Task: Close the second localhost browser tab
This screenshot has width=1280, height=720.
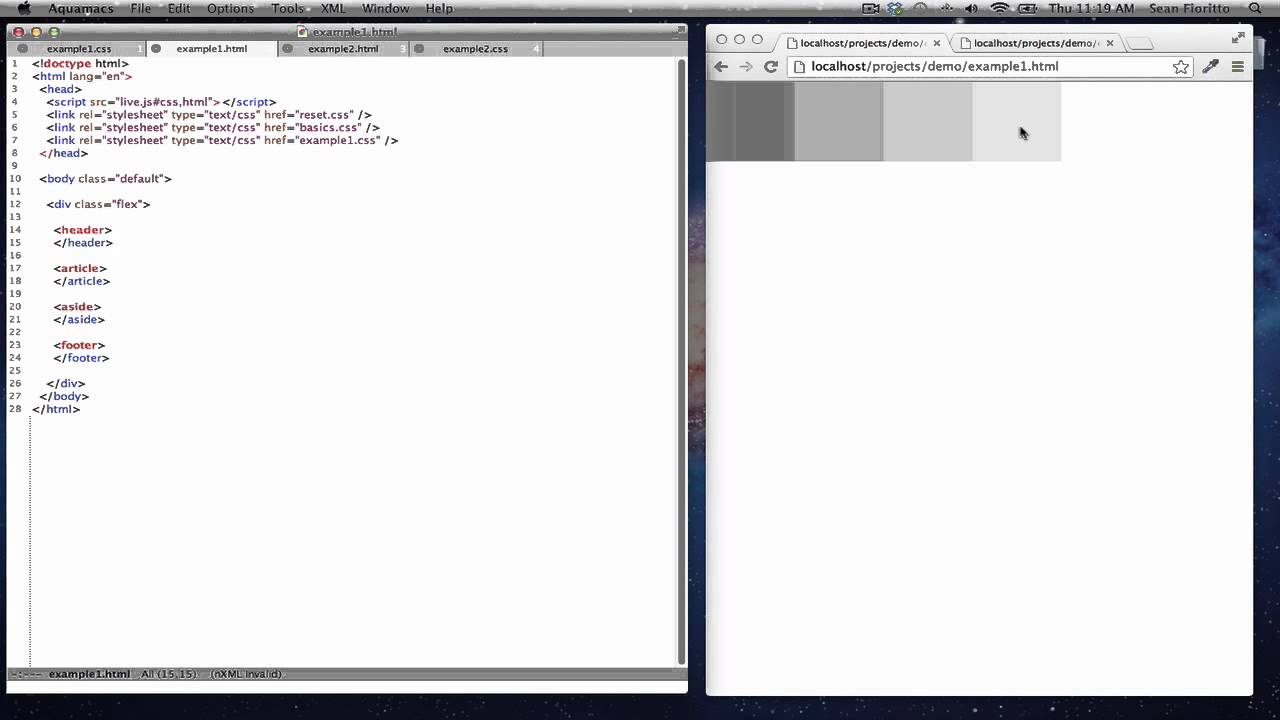Action: 1110,43
